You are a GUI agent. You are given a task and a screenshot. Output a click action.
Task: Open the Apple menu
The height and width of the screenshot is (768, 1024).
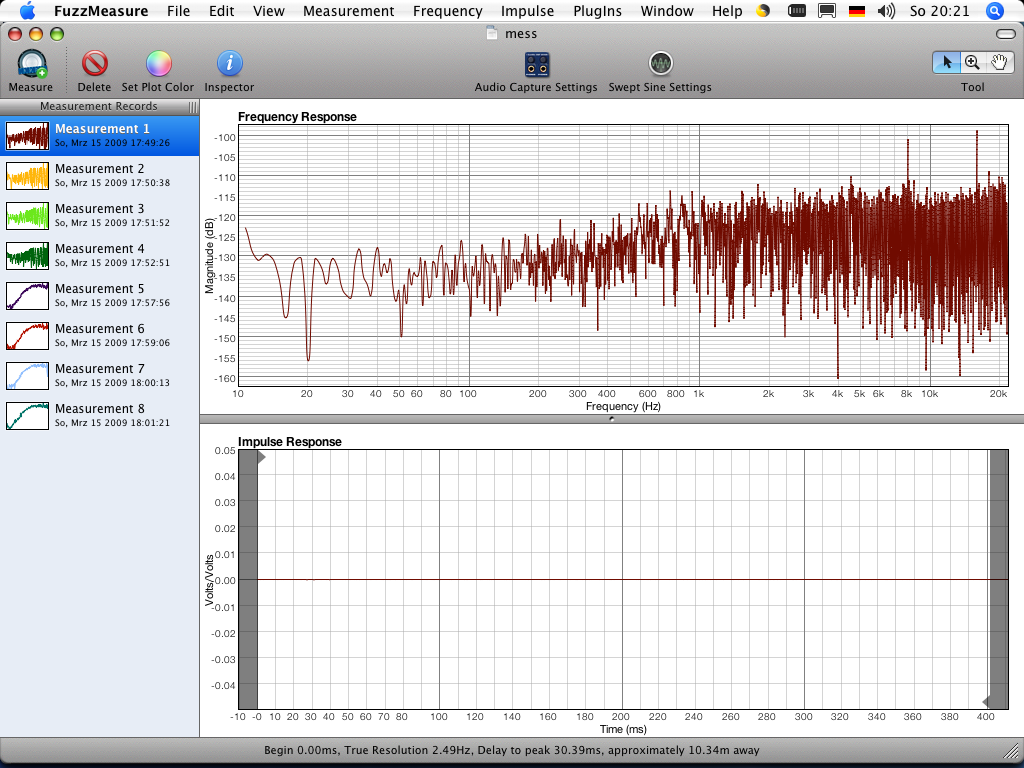[x=27, y=11]
